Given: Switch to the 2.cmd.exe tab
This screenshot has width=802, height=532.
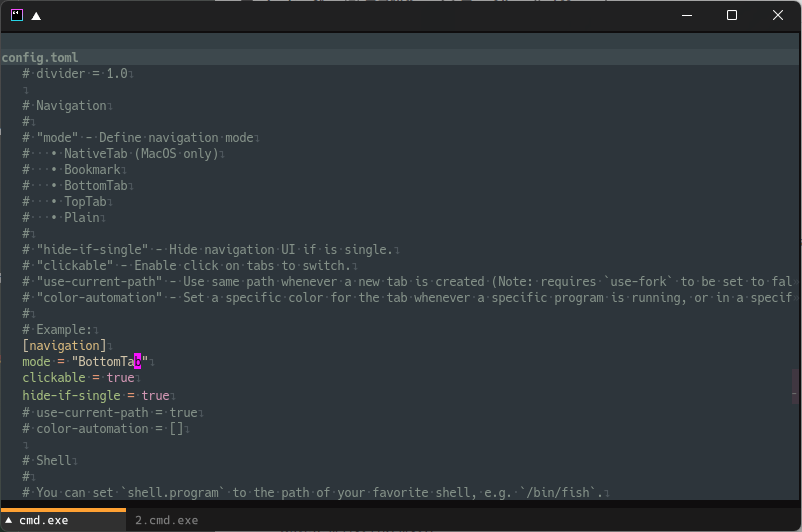Looking at the screenshot, I should (x=167, y=520).
